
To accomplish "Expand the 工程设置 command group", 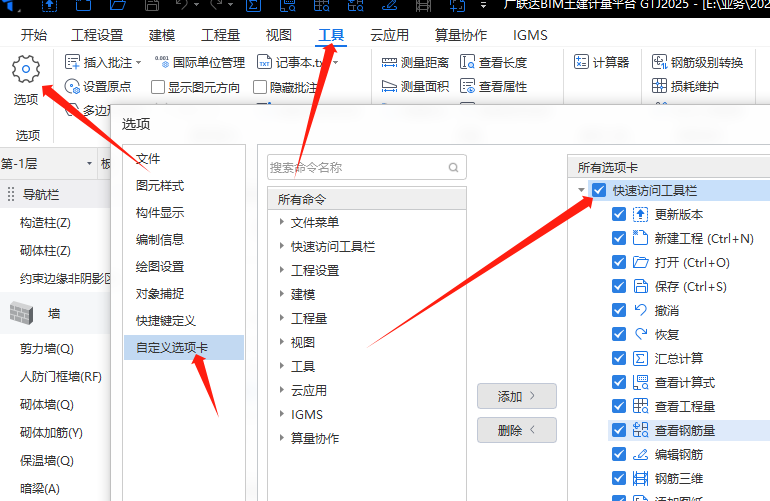I will (281, 270).
